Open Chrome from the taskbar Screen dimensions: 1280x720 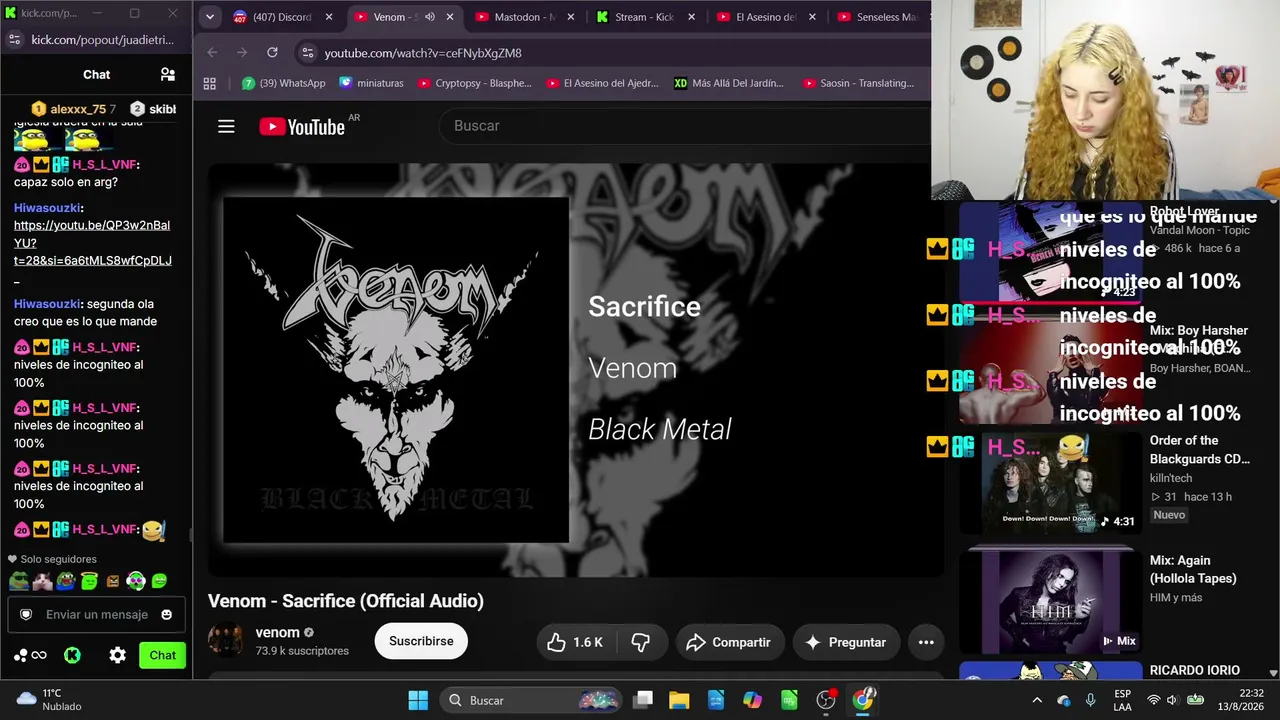(x=863, y=700)
